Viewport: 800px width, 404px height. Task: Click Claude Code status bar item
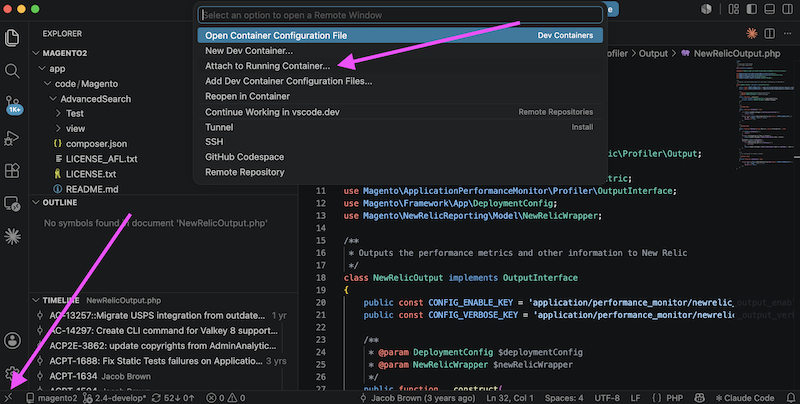point(745,397)
